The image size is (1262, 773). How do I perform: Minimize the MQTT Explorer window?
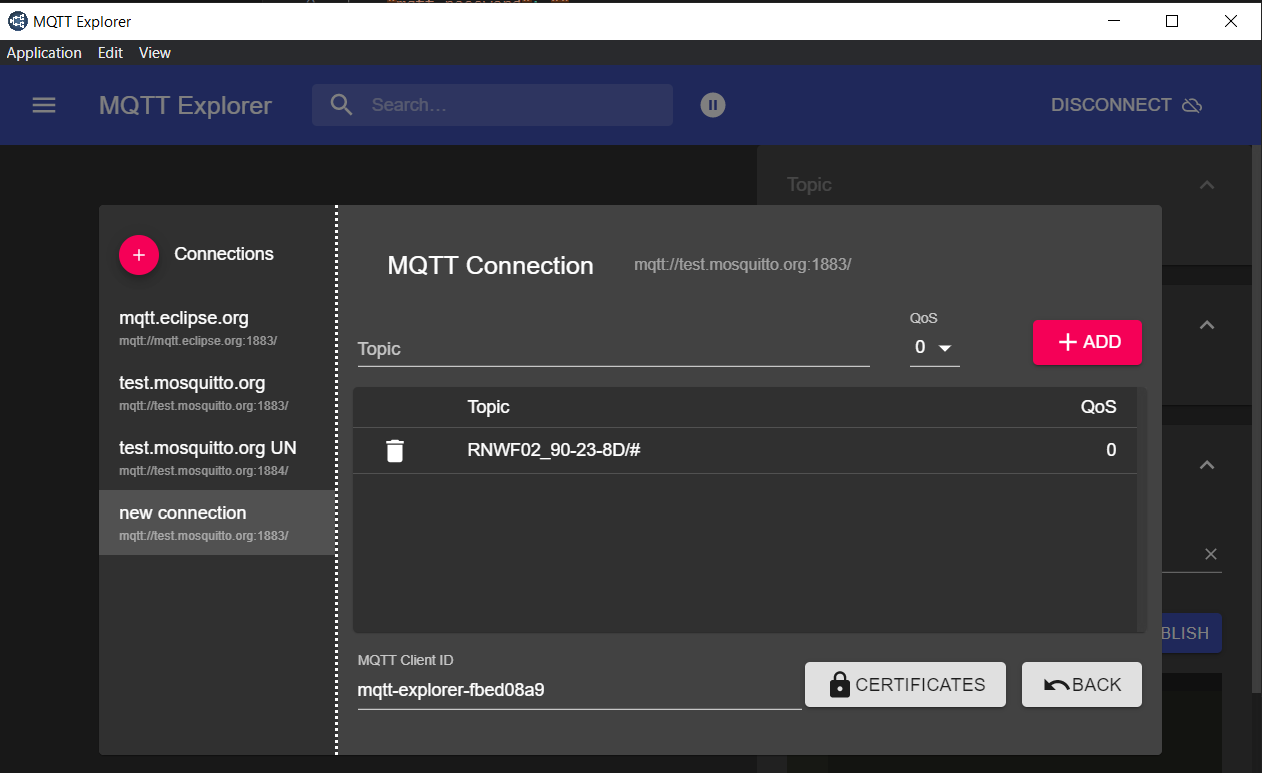(x=1113, y=21)
